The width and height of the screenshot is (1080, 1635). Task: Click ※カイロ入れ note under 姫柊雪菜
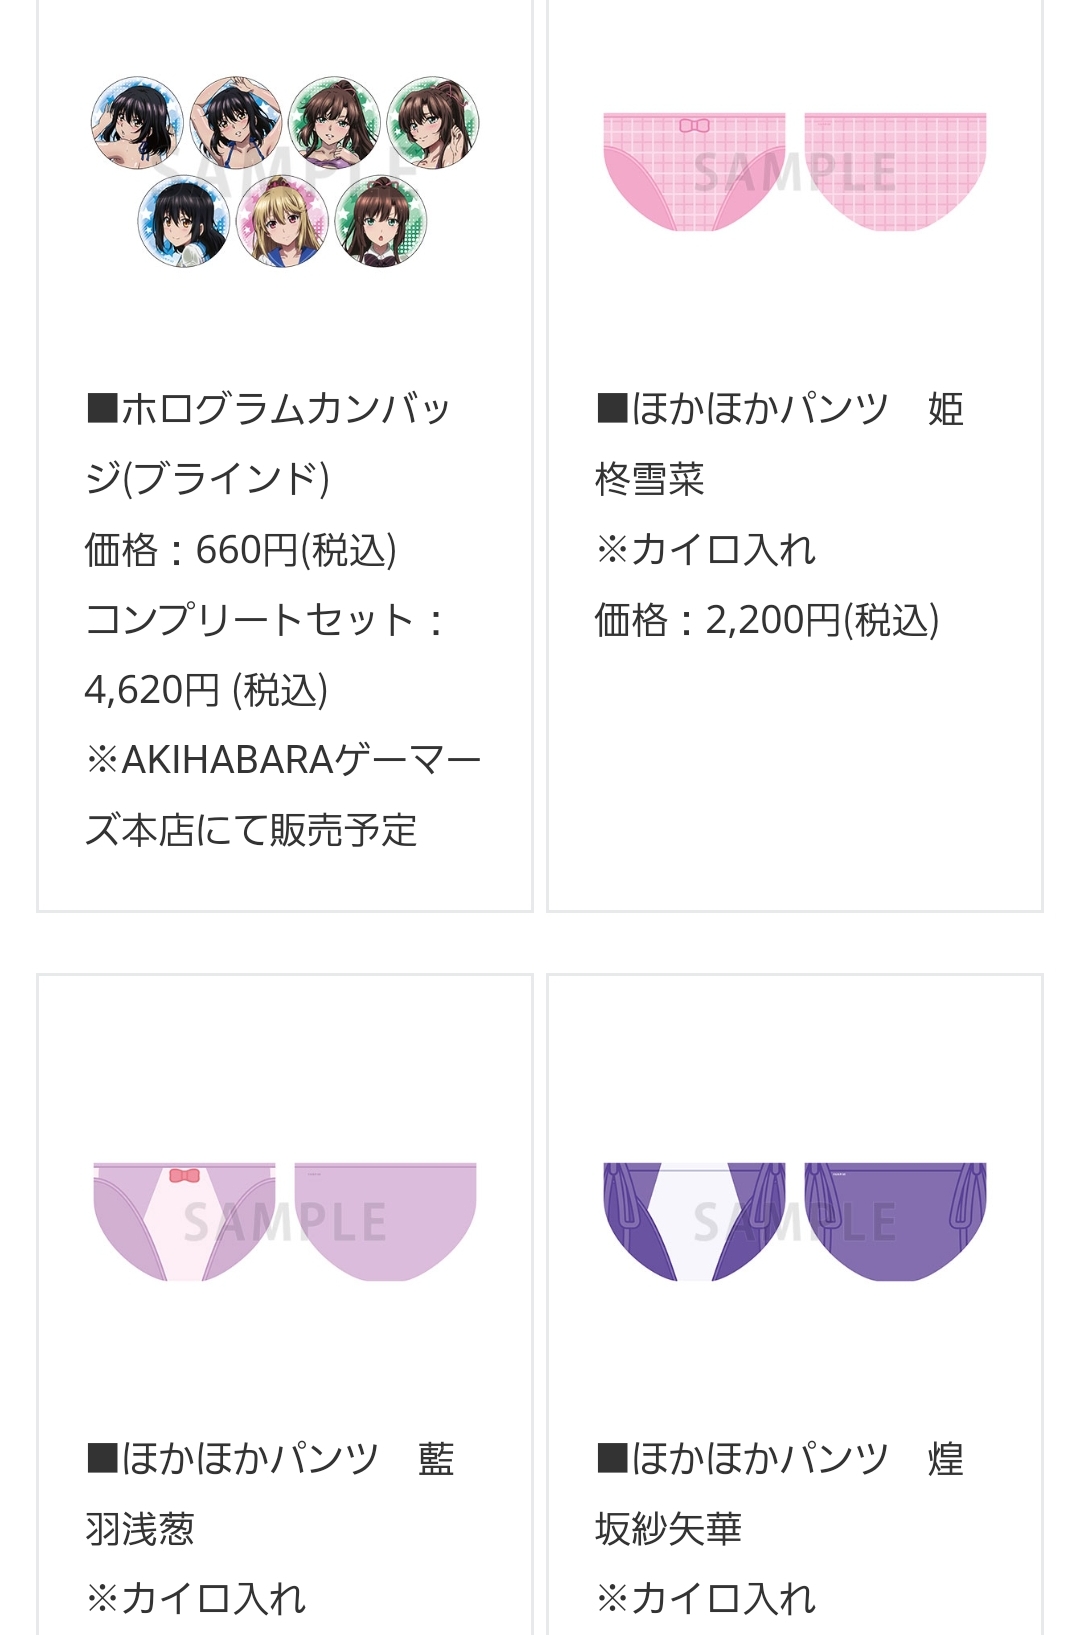[x=706, y=549]
